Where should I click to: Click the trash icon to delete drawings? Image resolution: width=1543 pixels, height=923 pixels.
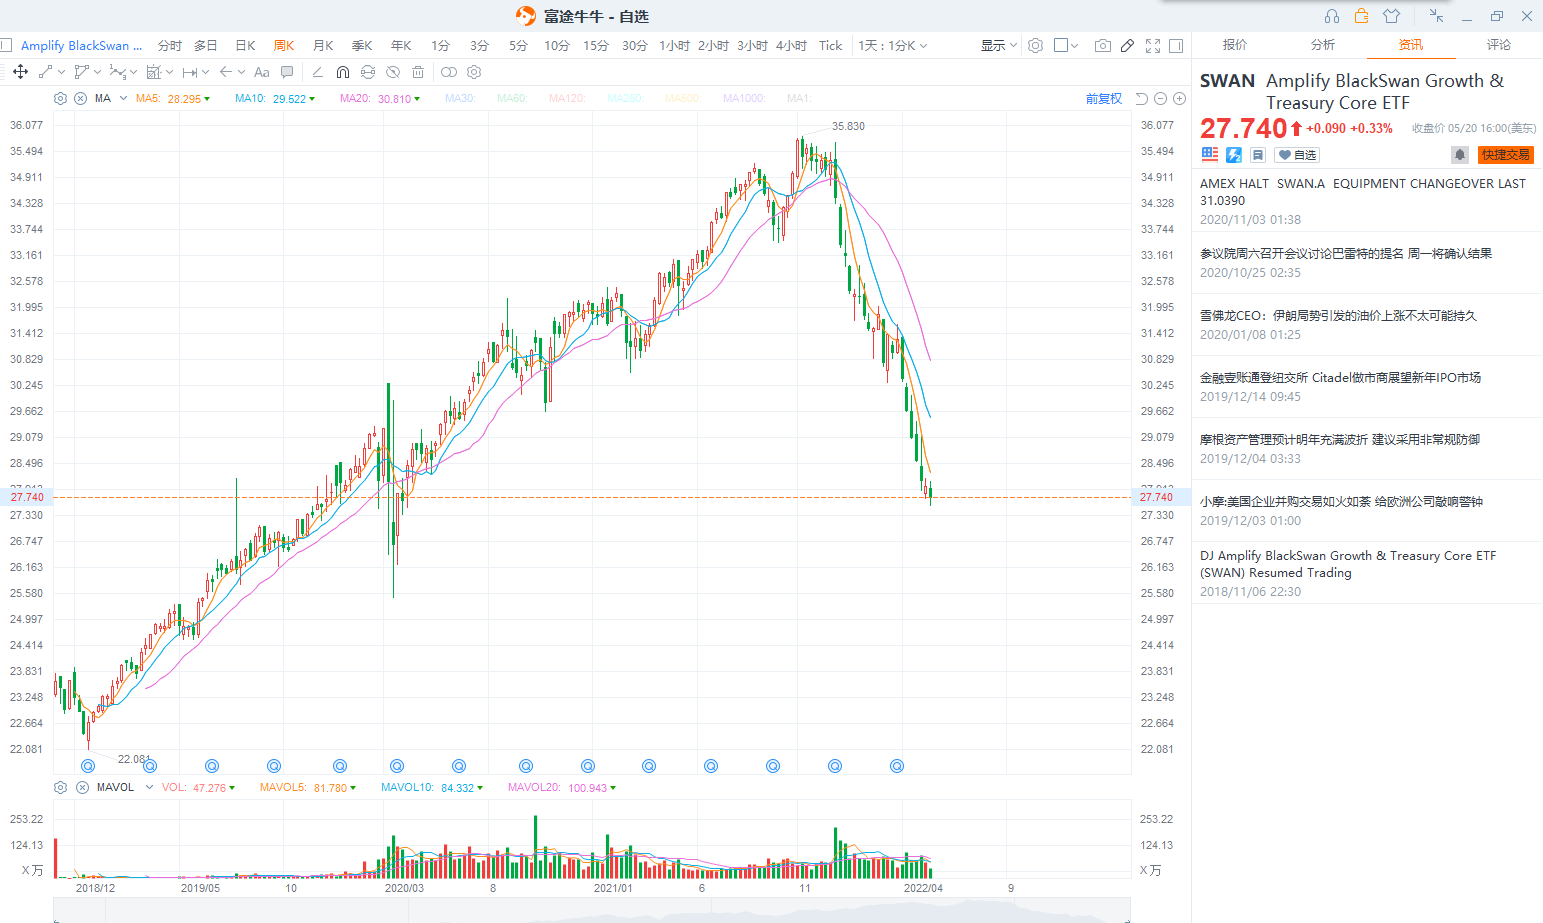tap(418, 72)
